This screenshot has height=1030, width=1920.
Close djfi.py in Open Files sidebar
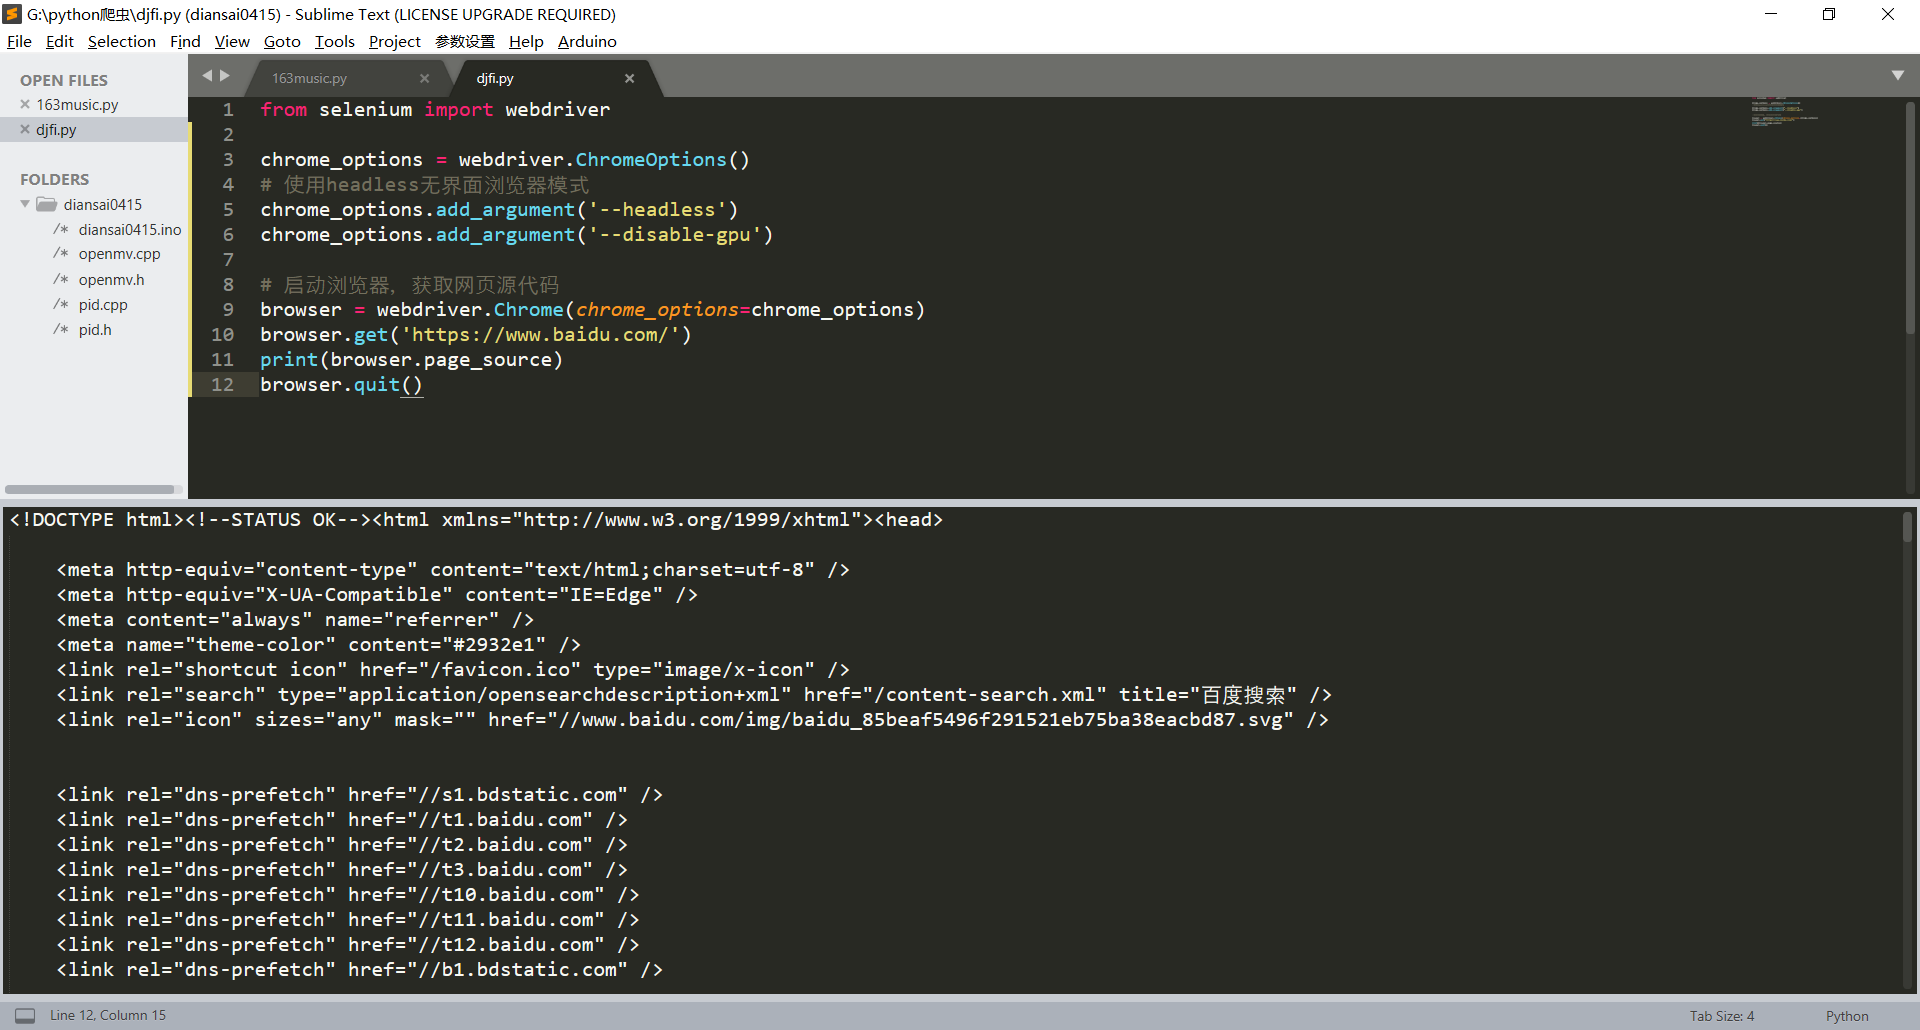tap(25, 129)
